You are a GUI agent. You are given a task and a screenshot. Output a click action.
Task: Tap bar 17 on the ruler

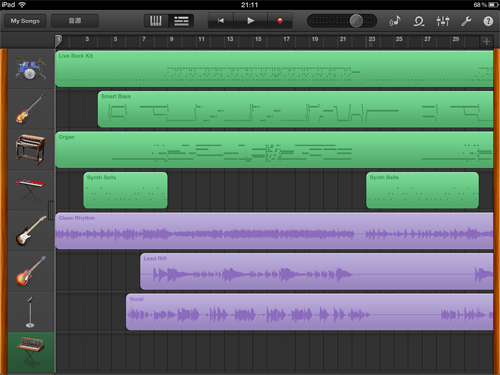click(x=286, y=39)
